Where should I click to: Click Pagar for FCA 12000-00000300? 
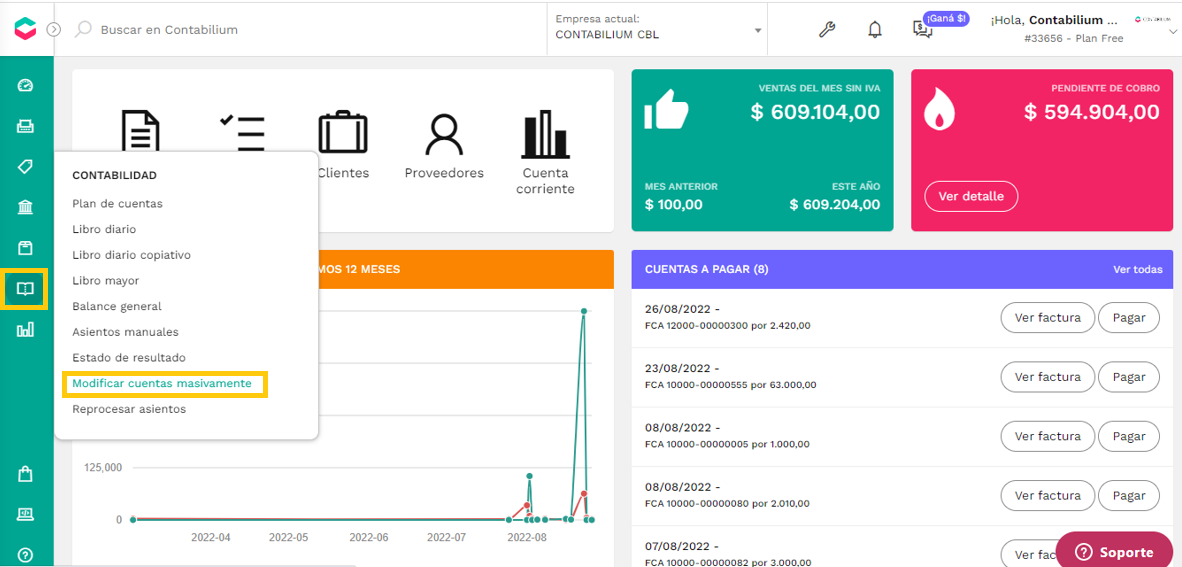tap(1129, 317)
